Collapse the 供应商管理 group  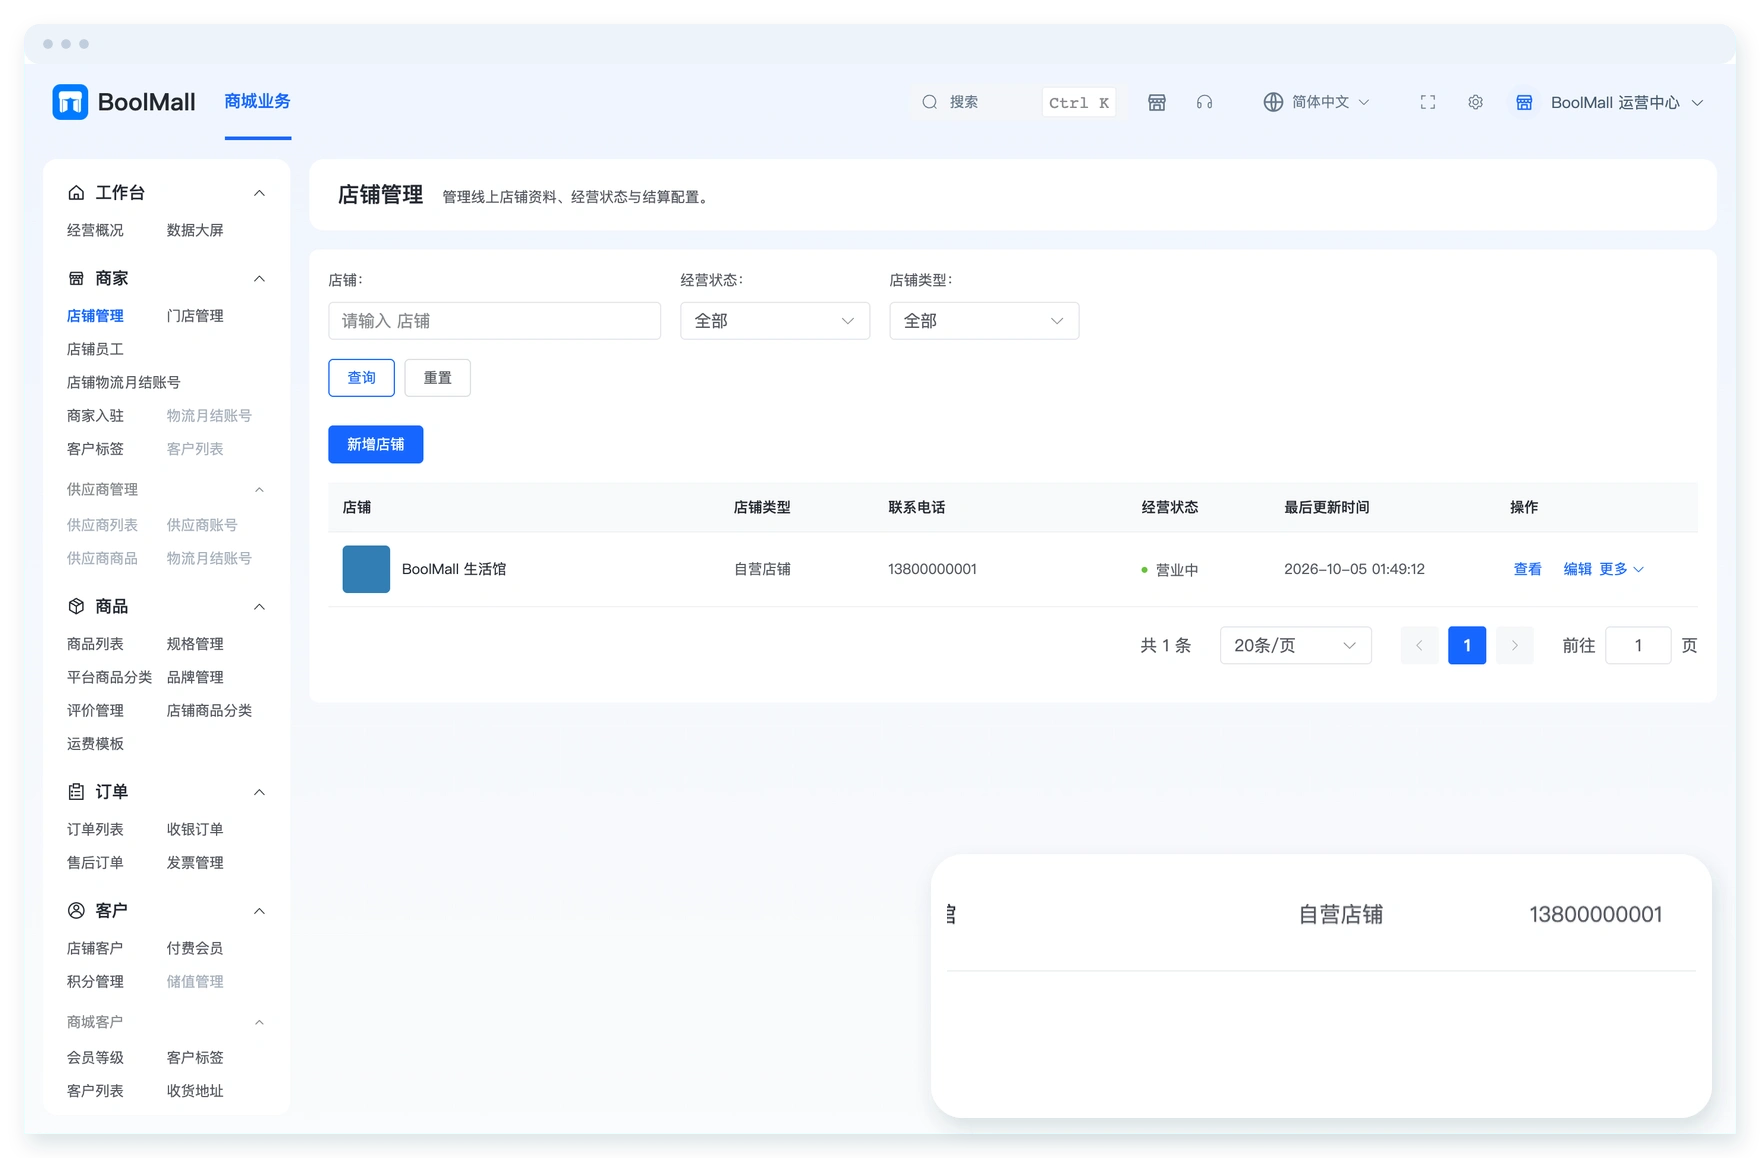[259, 490]
